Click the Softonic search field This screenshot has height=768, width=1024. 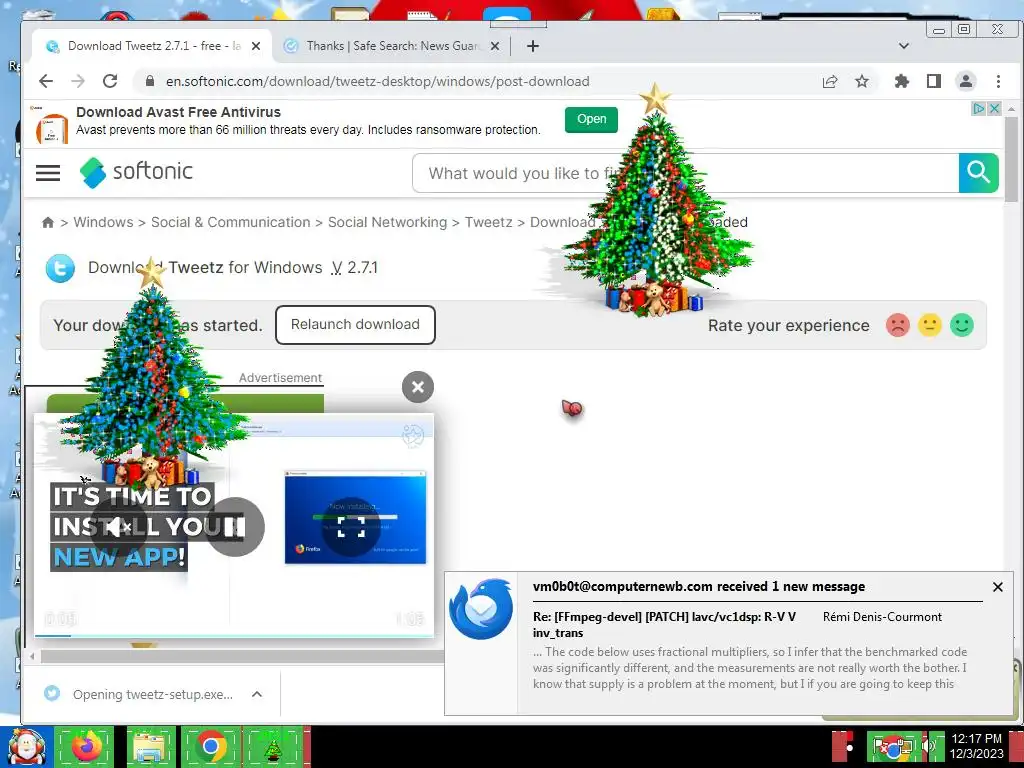coord(685,173)
